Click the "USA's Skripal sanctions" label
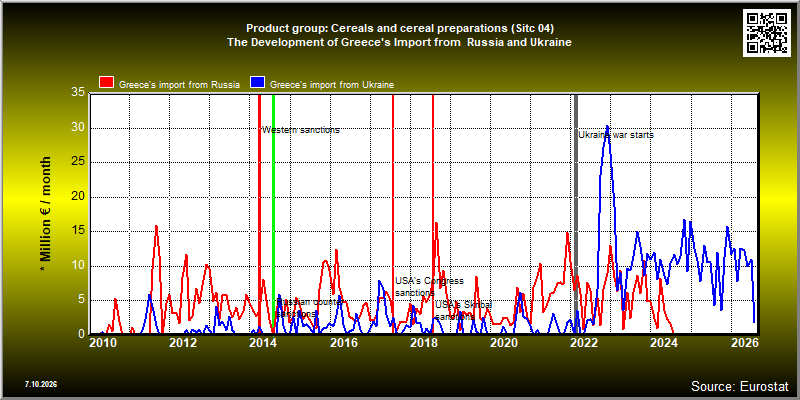800x400 pixels. (x=463, y=310)
